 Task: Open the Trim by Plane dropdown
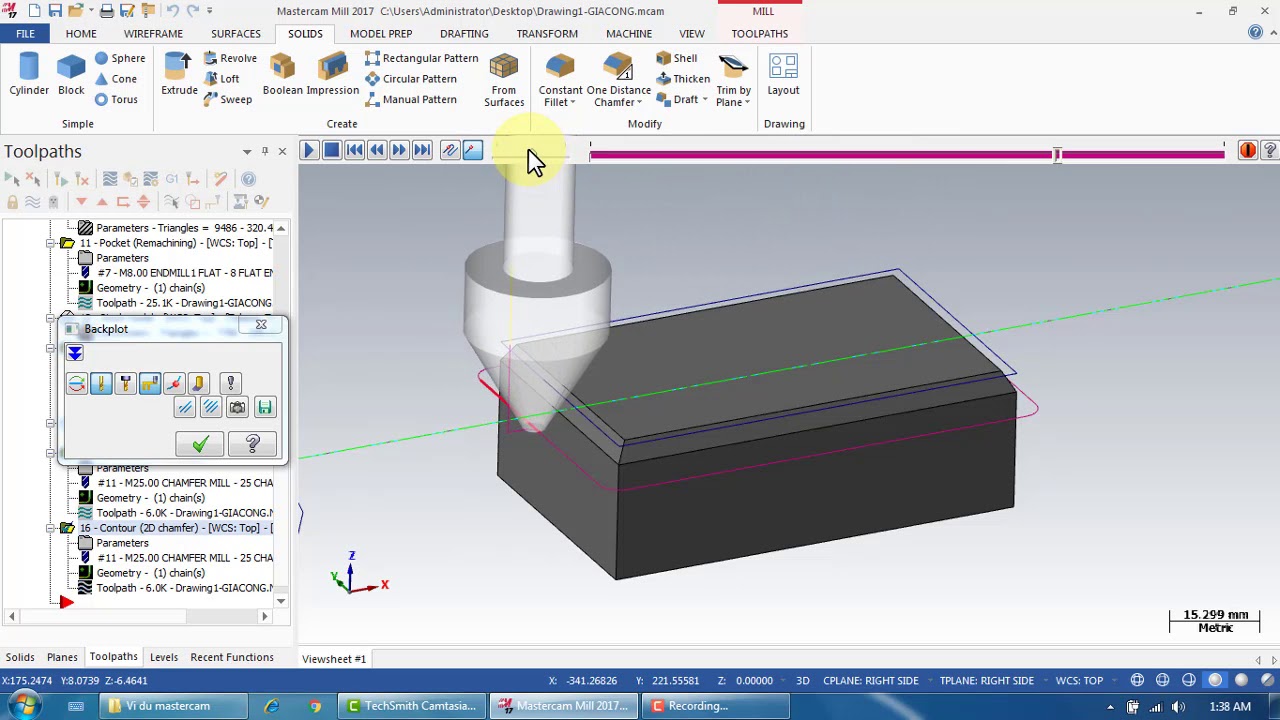point(747,102)
